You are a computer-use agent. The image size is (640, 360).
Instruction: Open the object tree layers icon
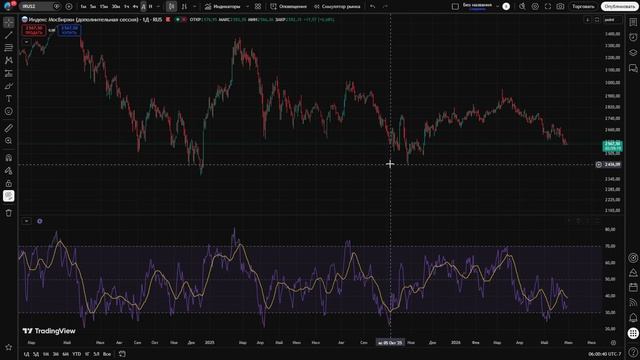tap(633, 53)
